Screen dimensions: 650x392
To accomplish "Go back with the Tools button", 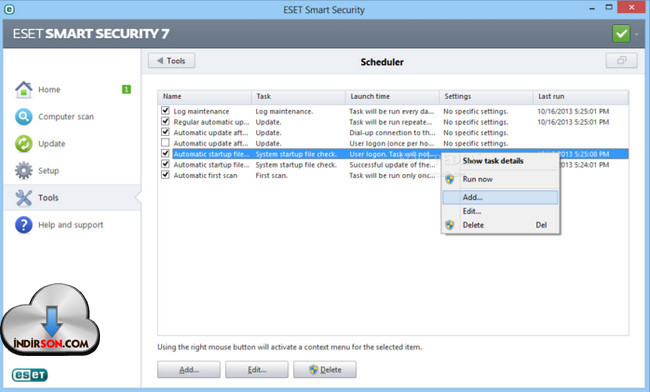I will tap(172, 61).
